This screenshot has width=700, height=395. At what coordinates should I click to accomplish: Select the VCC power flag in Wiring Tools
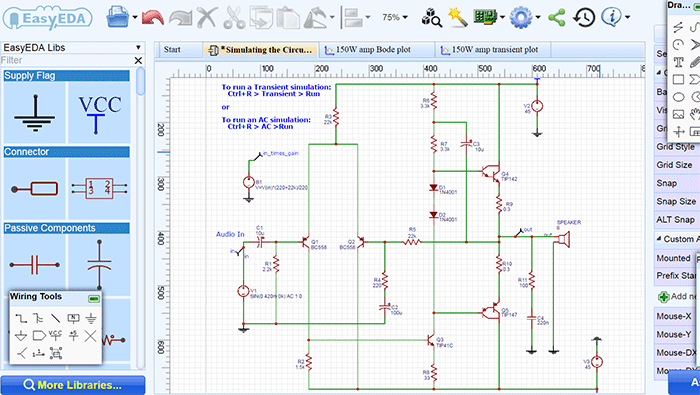(55, 335)
